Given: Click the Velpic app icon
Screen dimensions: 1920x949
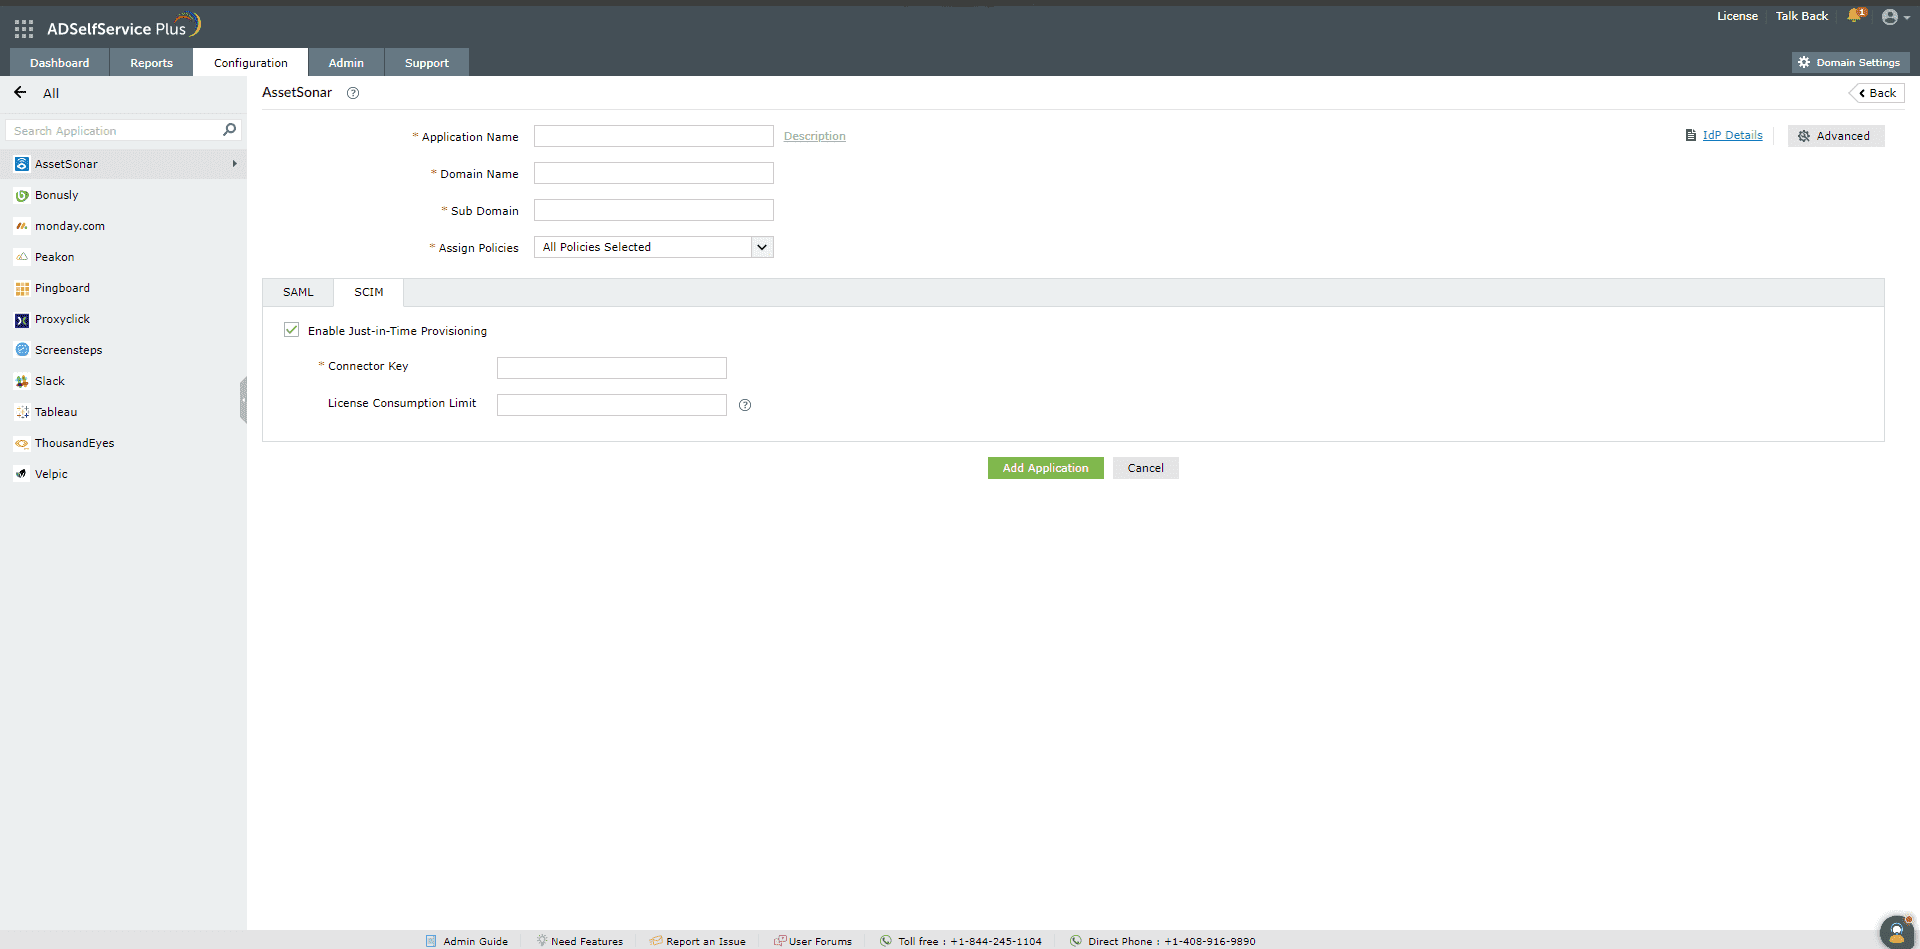Looking at the screenshot, I should click(22, 474).
